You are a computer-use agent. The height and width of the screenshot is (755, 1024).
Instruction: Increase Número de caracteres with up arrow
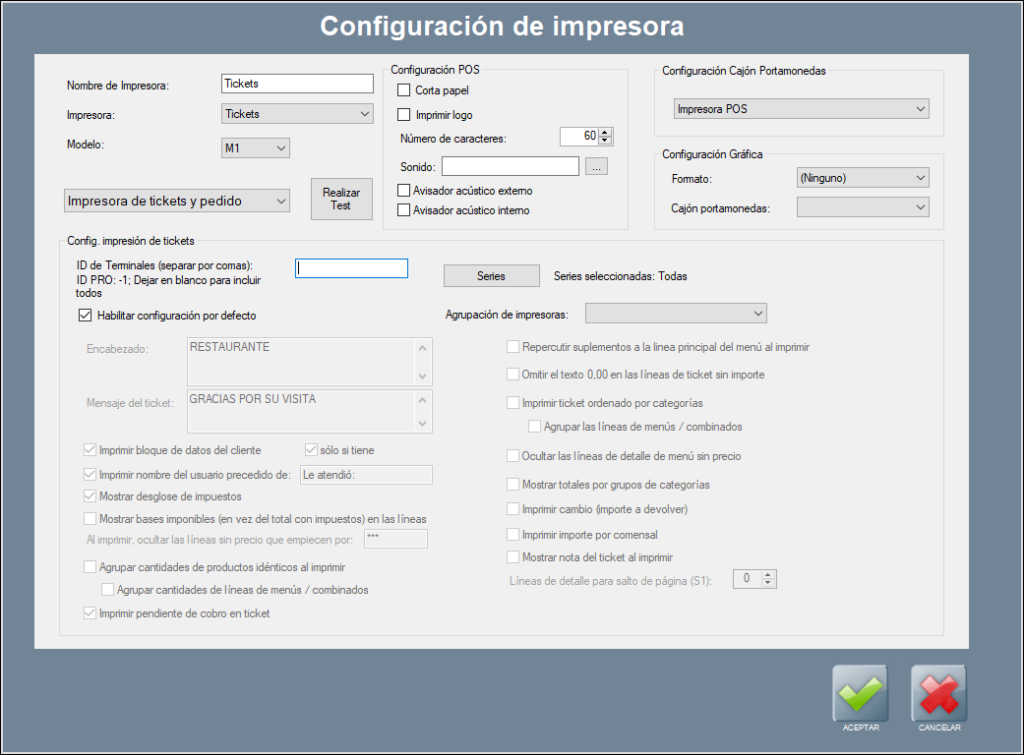click(x=605, y=131)
